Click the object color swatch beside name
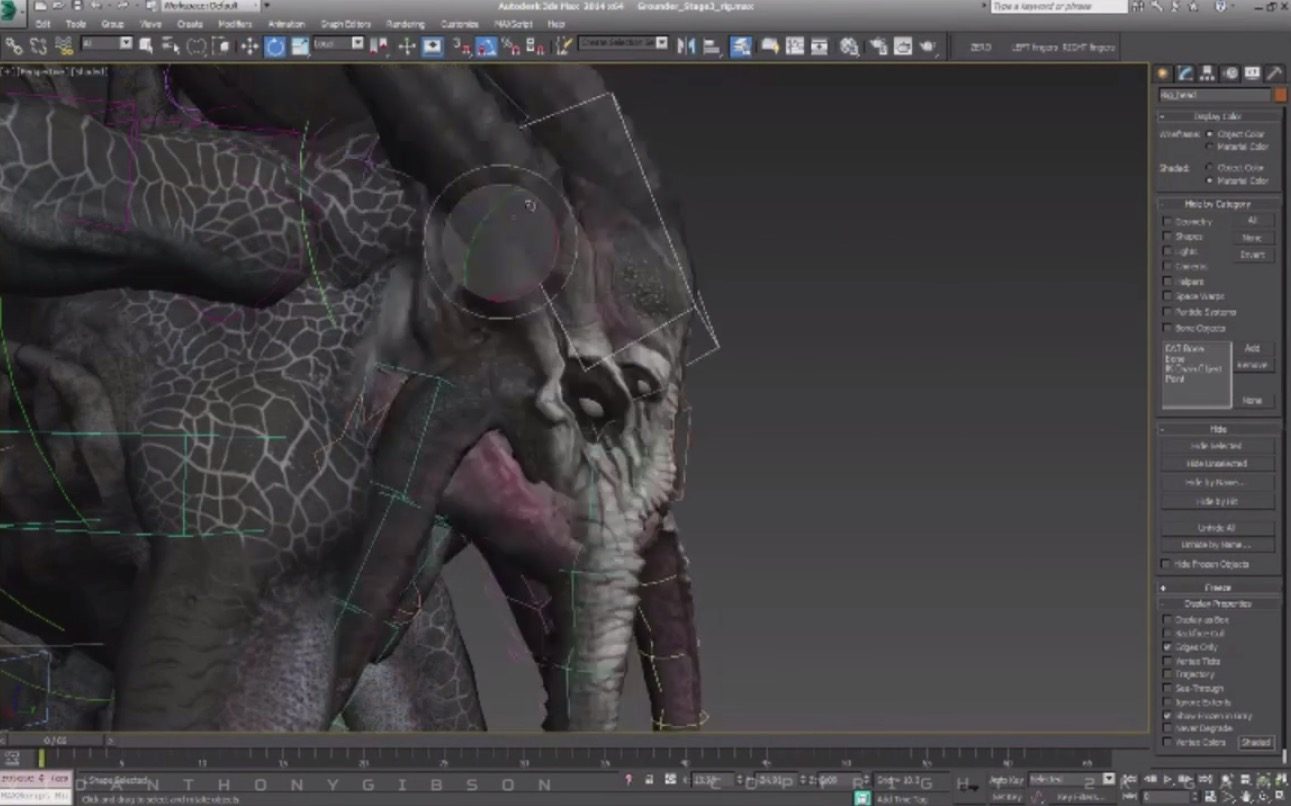This screenshot has height=806, width=1291. 1280,95
